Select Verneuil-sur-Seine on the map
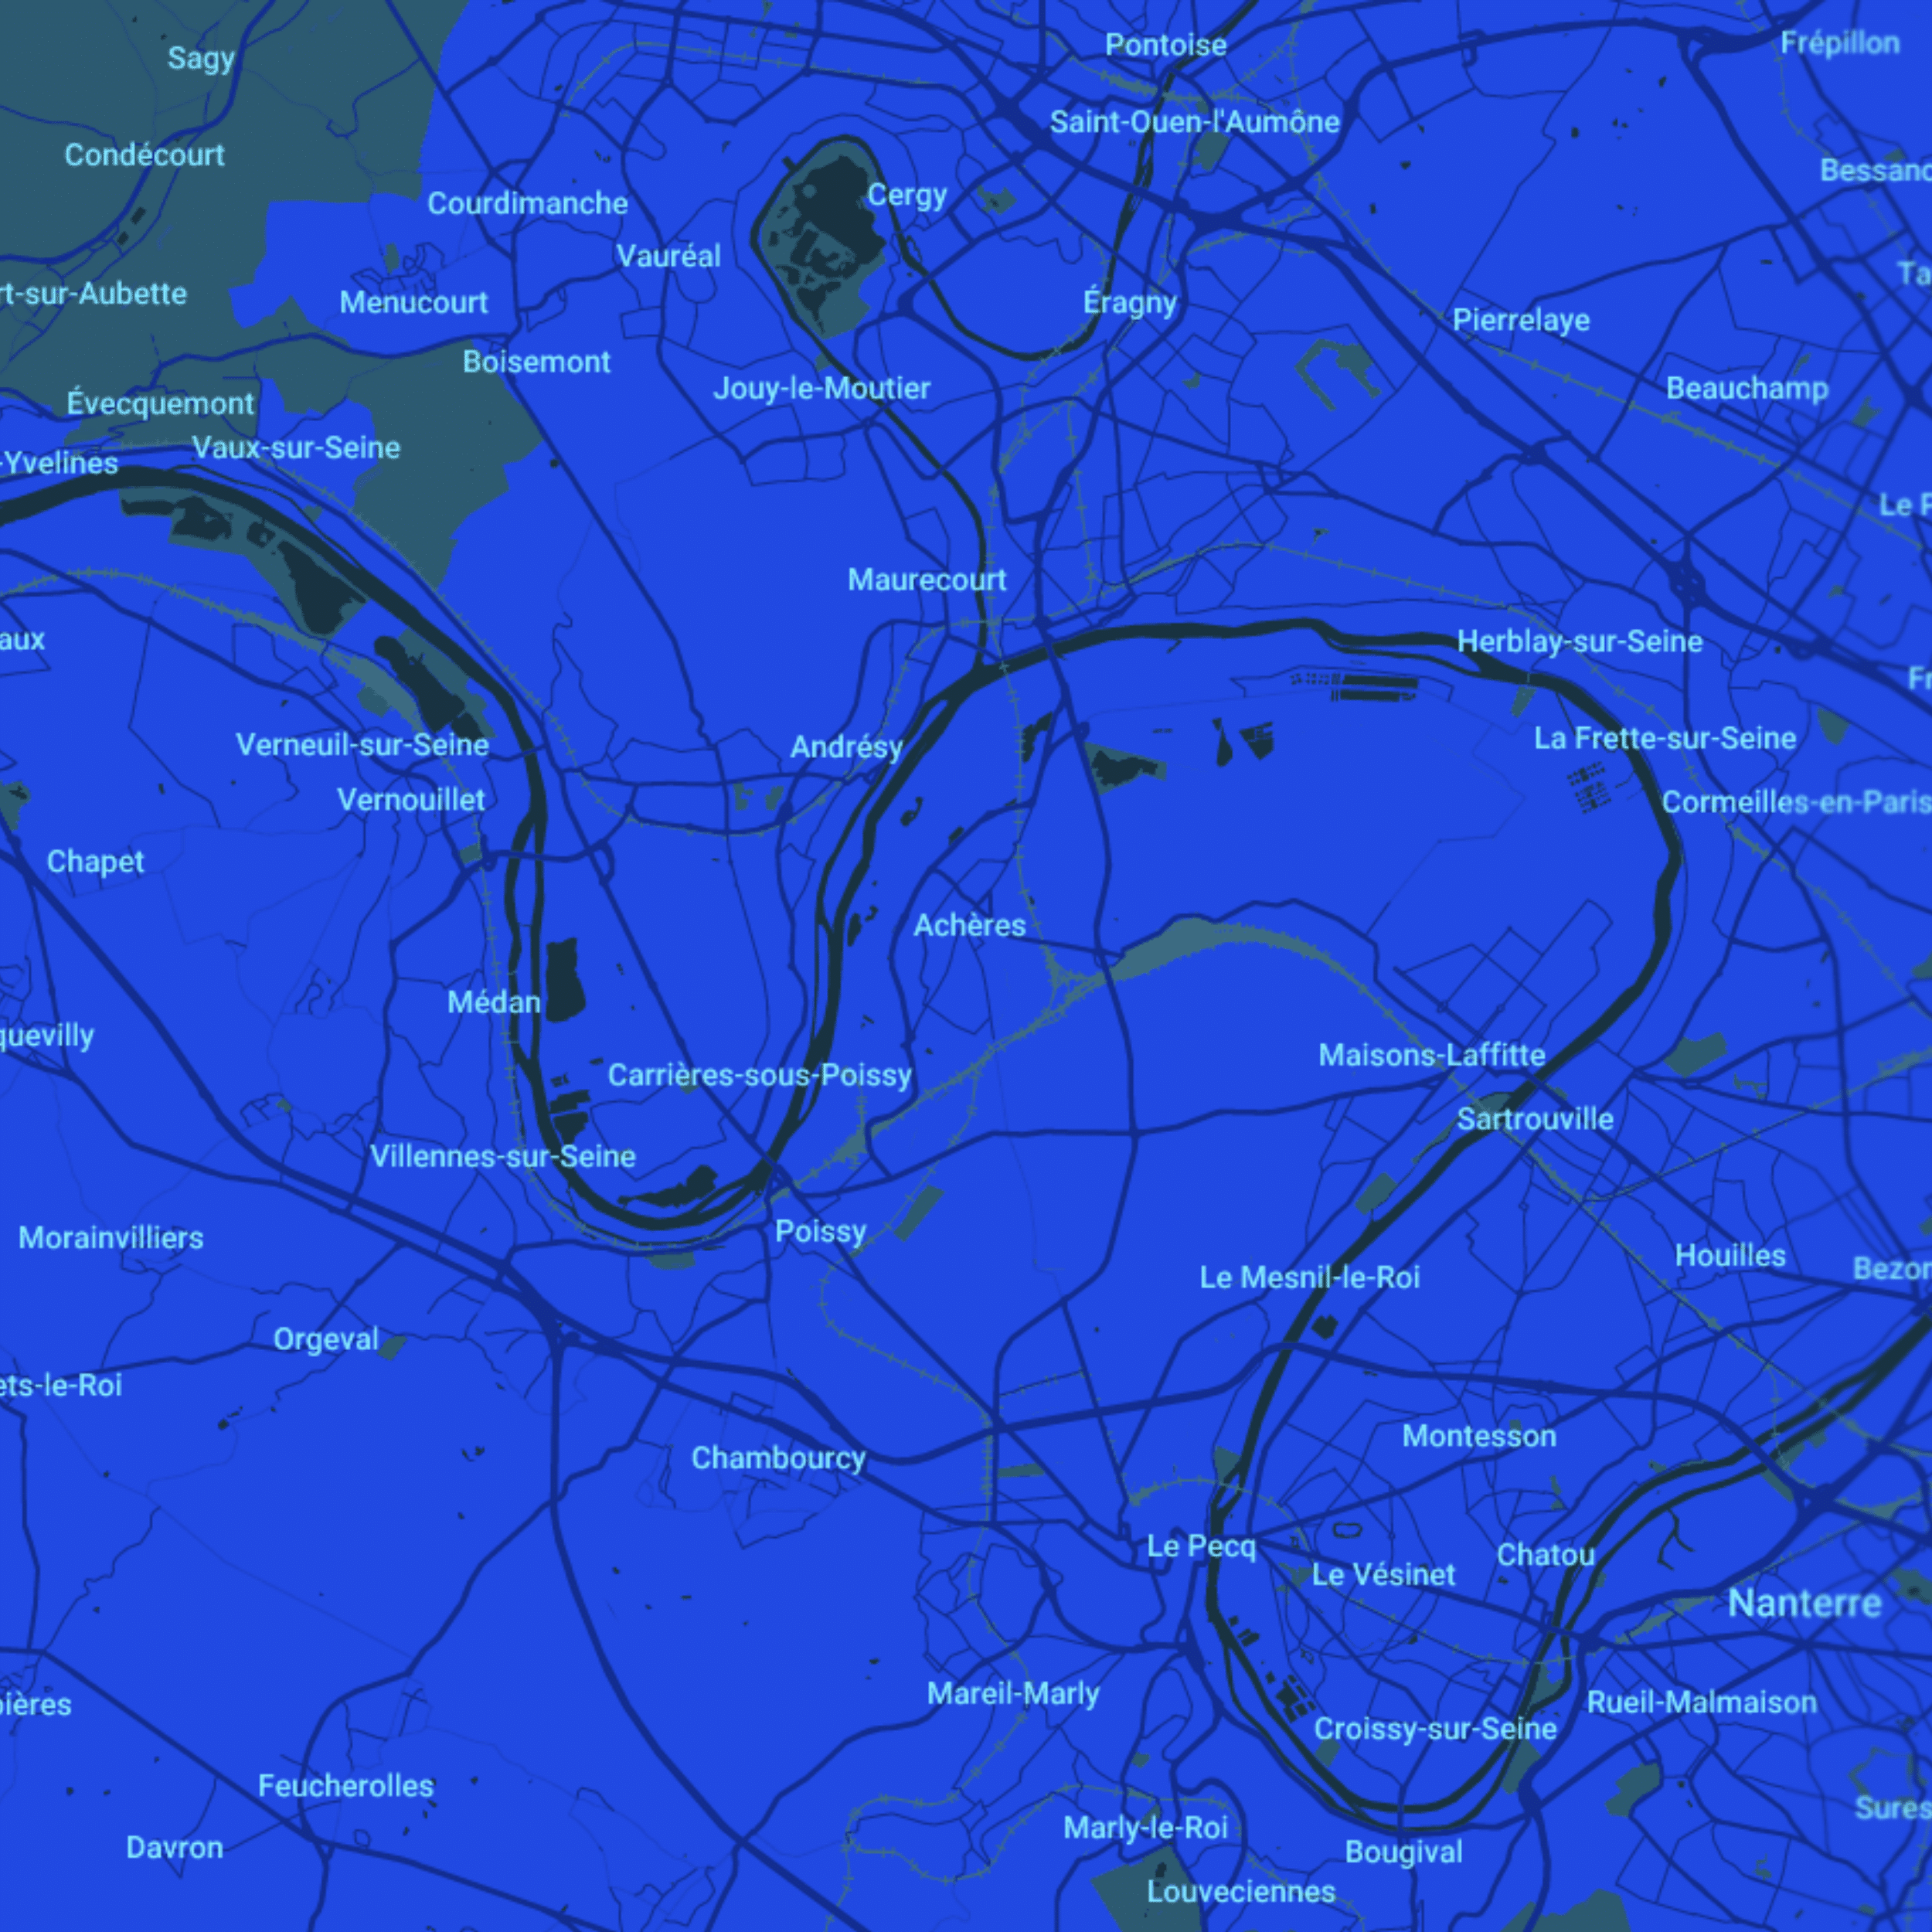This screenshot has height=1932, width=1932. coord(362,745)
